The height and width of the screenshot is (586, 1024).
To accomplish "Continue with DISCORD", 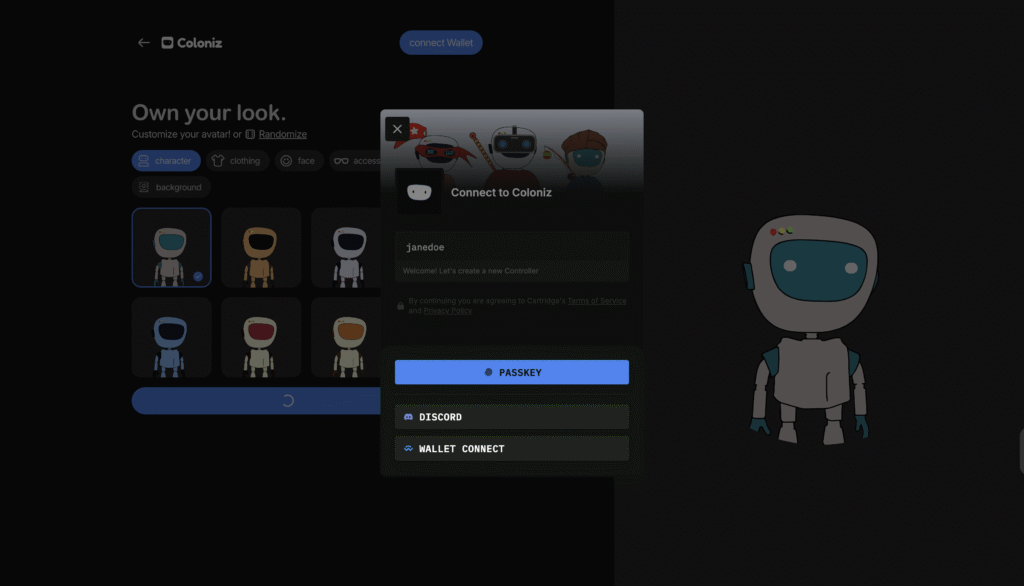I will point(511,417).
